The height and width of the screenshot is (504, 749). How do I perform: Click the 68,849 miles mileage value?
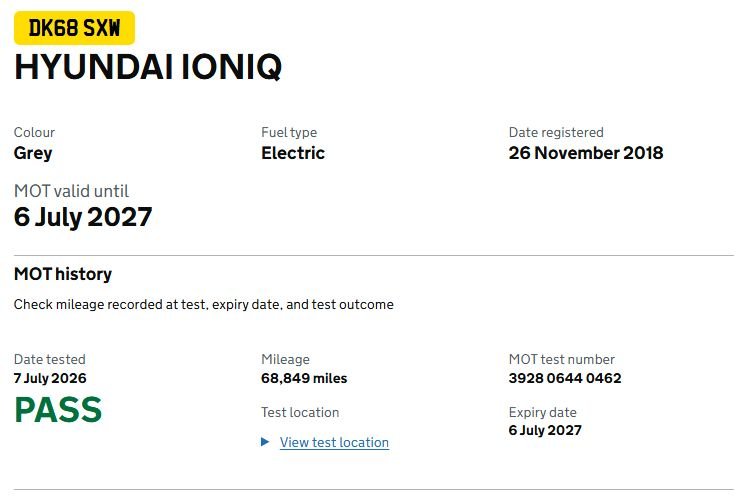(x=304, y=378)
